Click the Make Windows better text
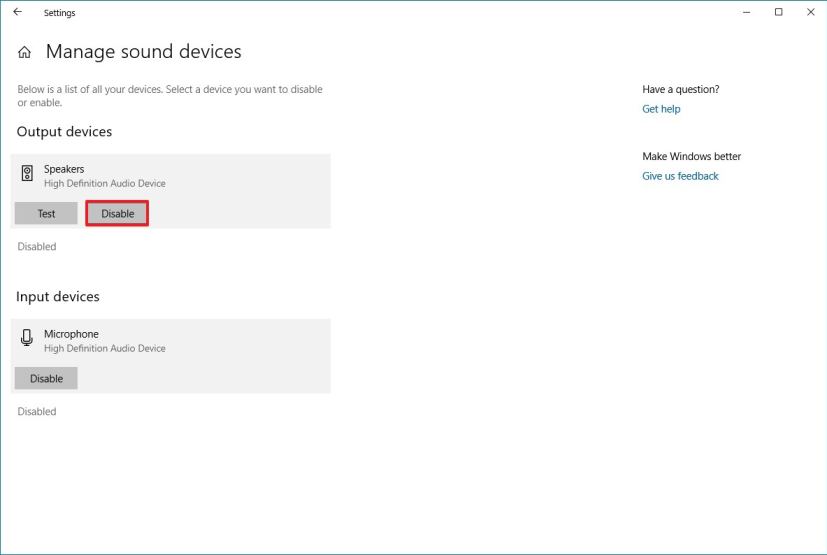 click(x=691, y=156)
